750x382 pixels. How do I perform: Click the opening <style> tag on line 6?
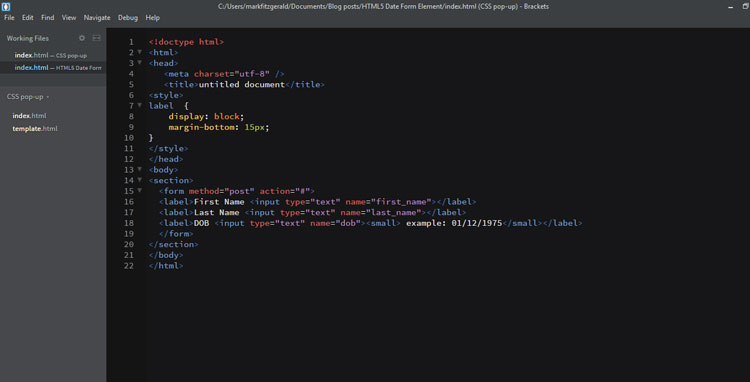[x=166, y=95]
